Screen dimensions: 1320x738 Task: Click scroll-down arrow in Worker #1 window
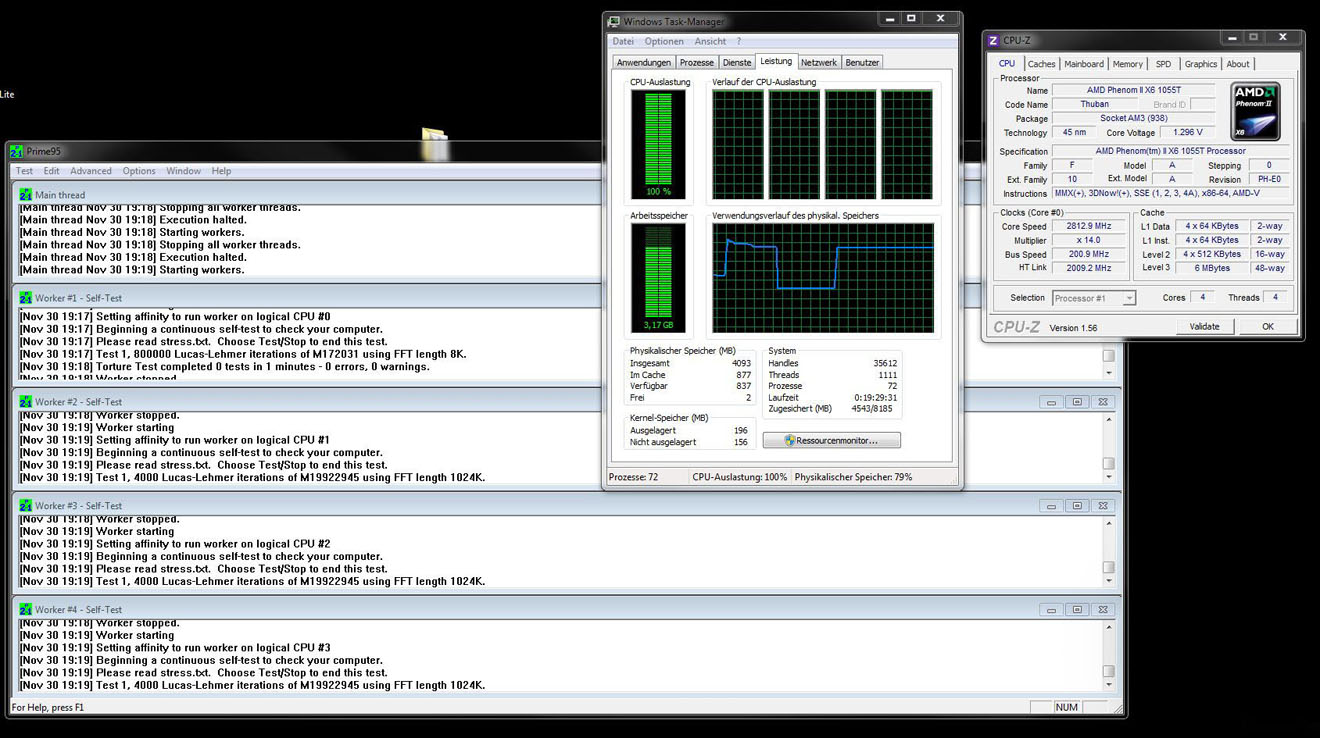[x=1108, y=373]
